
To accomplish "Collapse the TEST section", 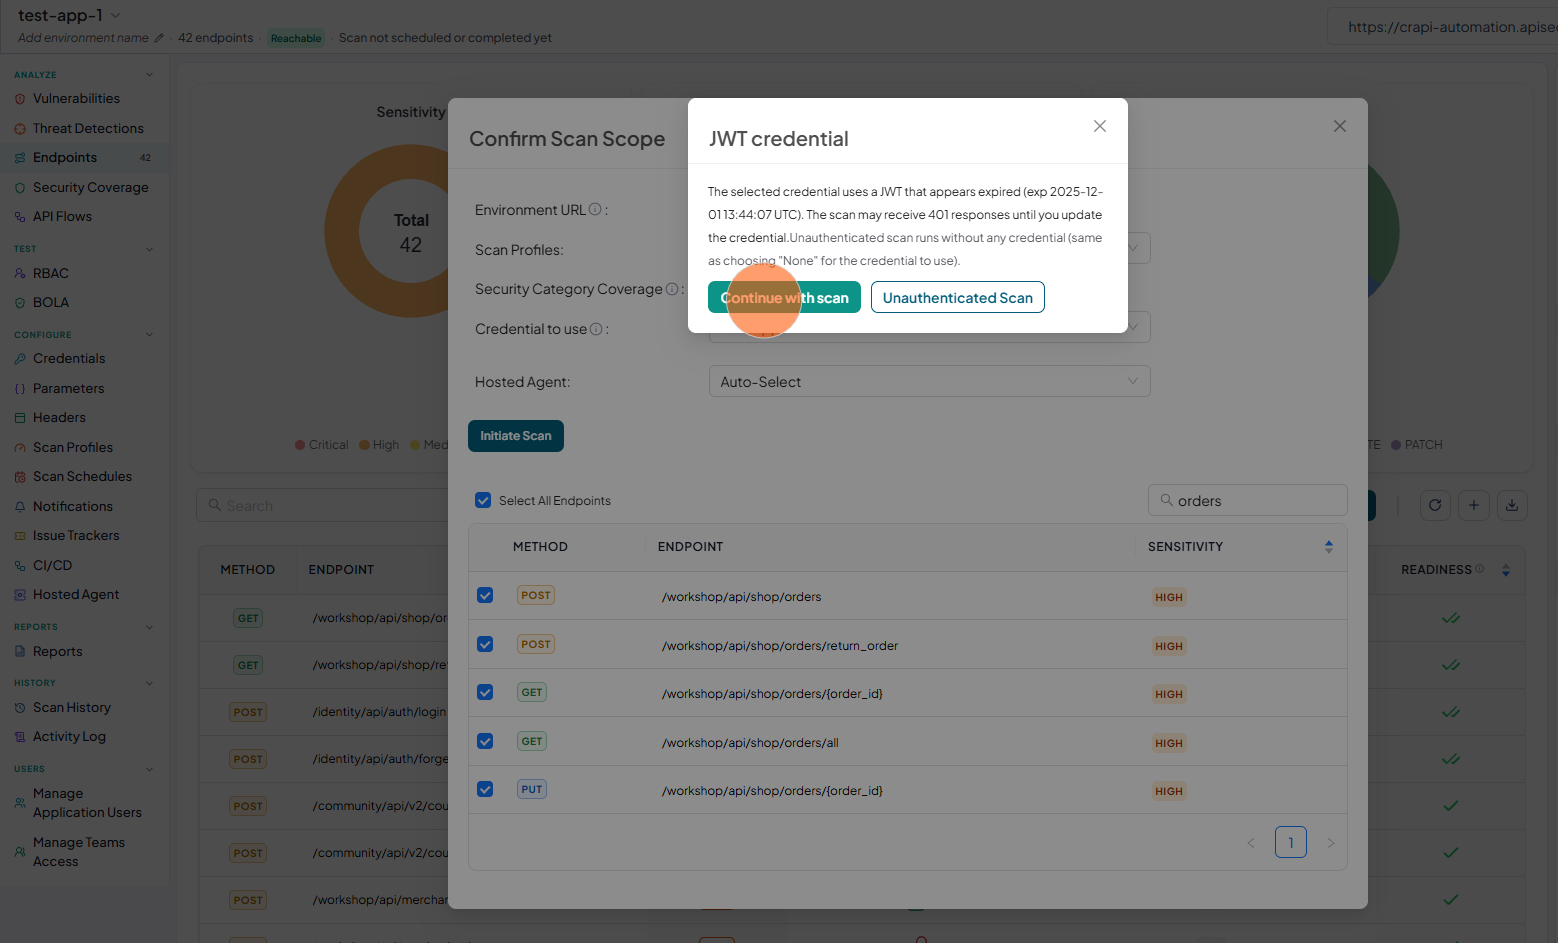I will [x=150, y=249].
